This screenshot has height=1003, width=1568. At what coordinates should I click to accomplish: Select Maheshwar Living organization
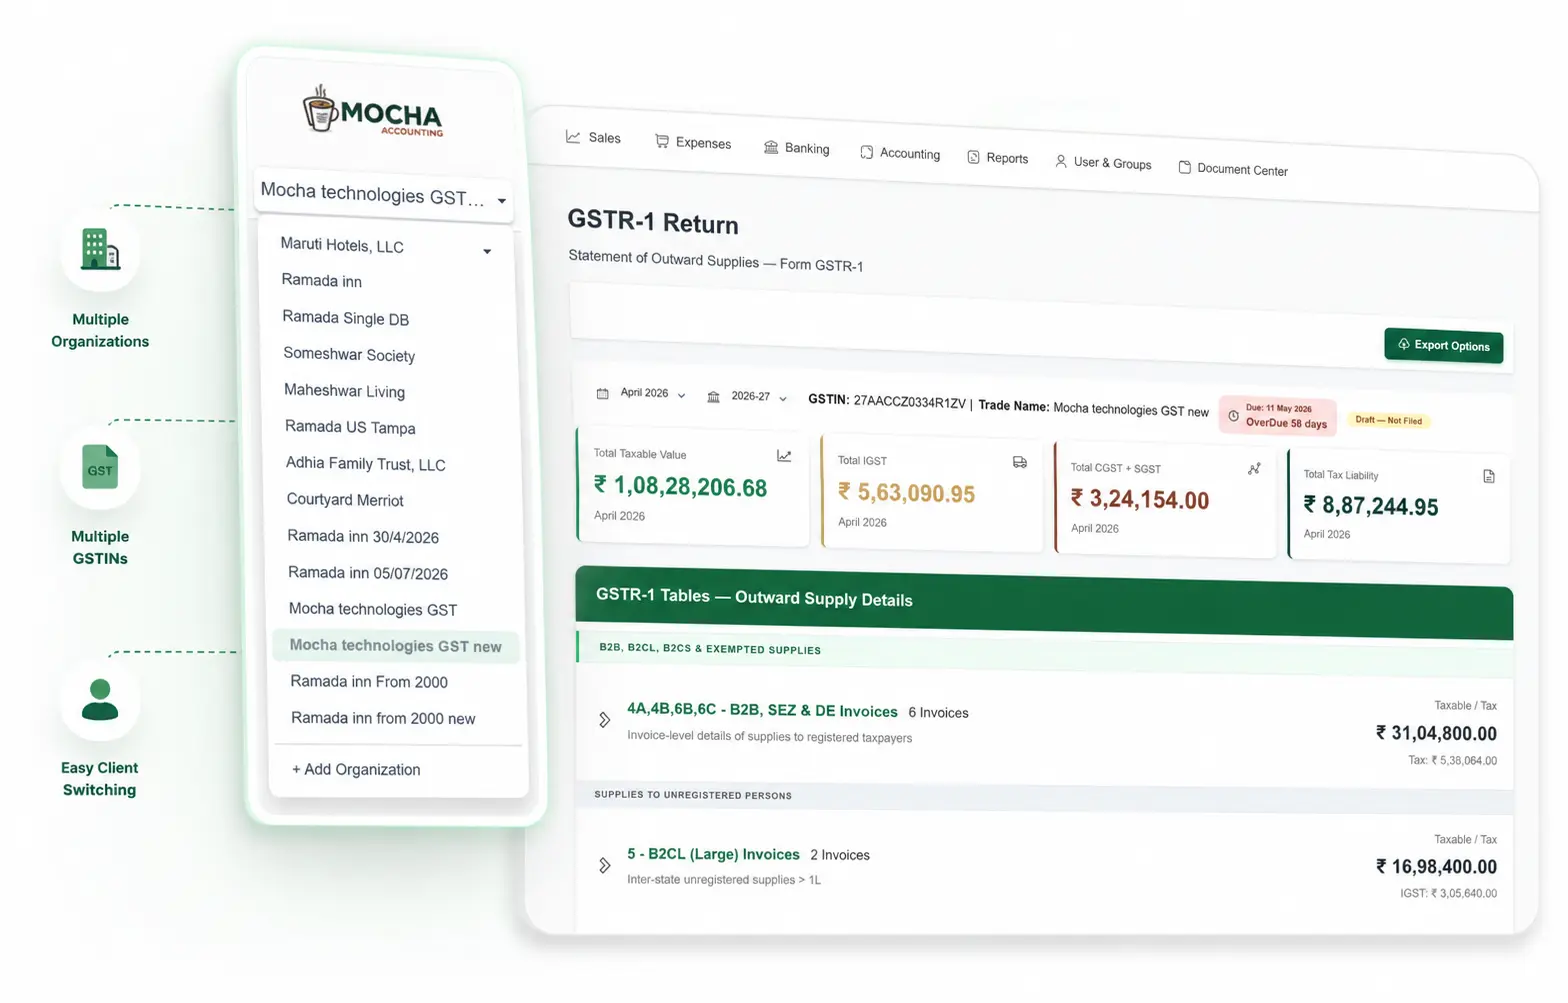tap(344, 391)
